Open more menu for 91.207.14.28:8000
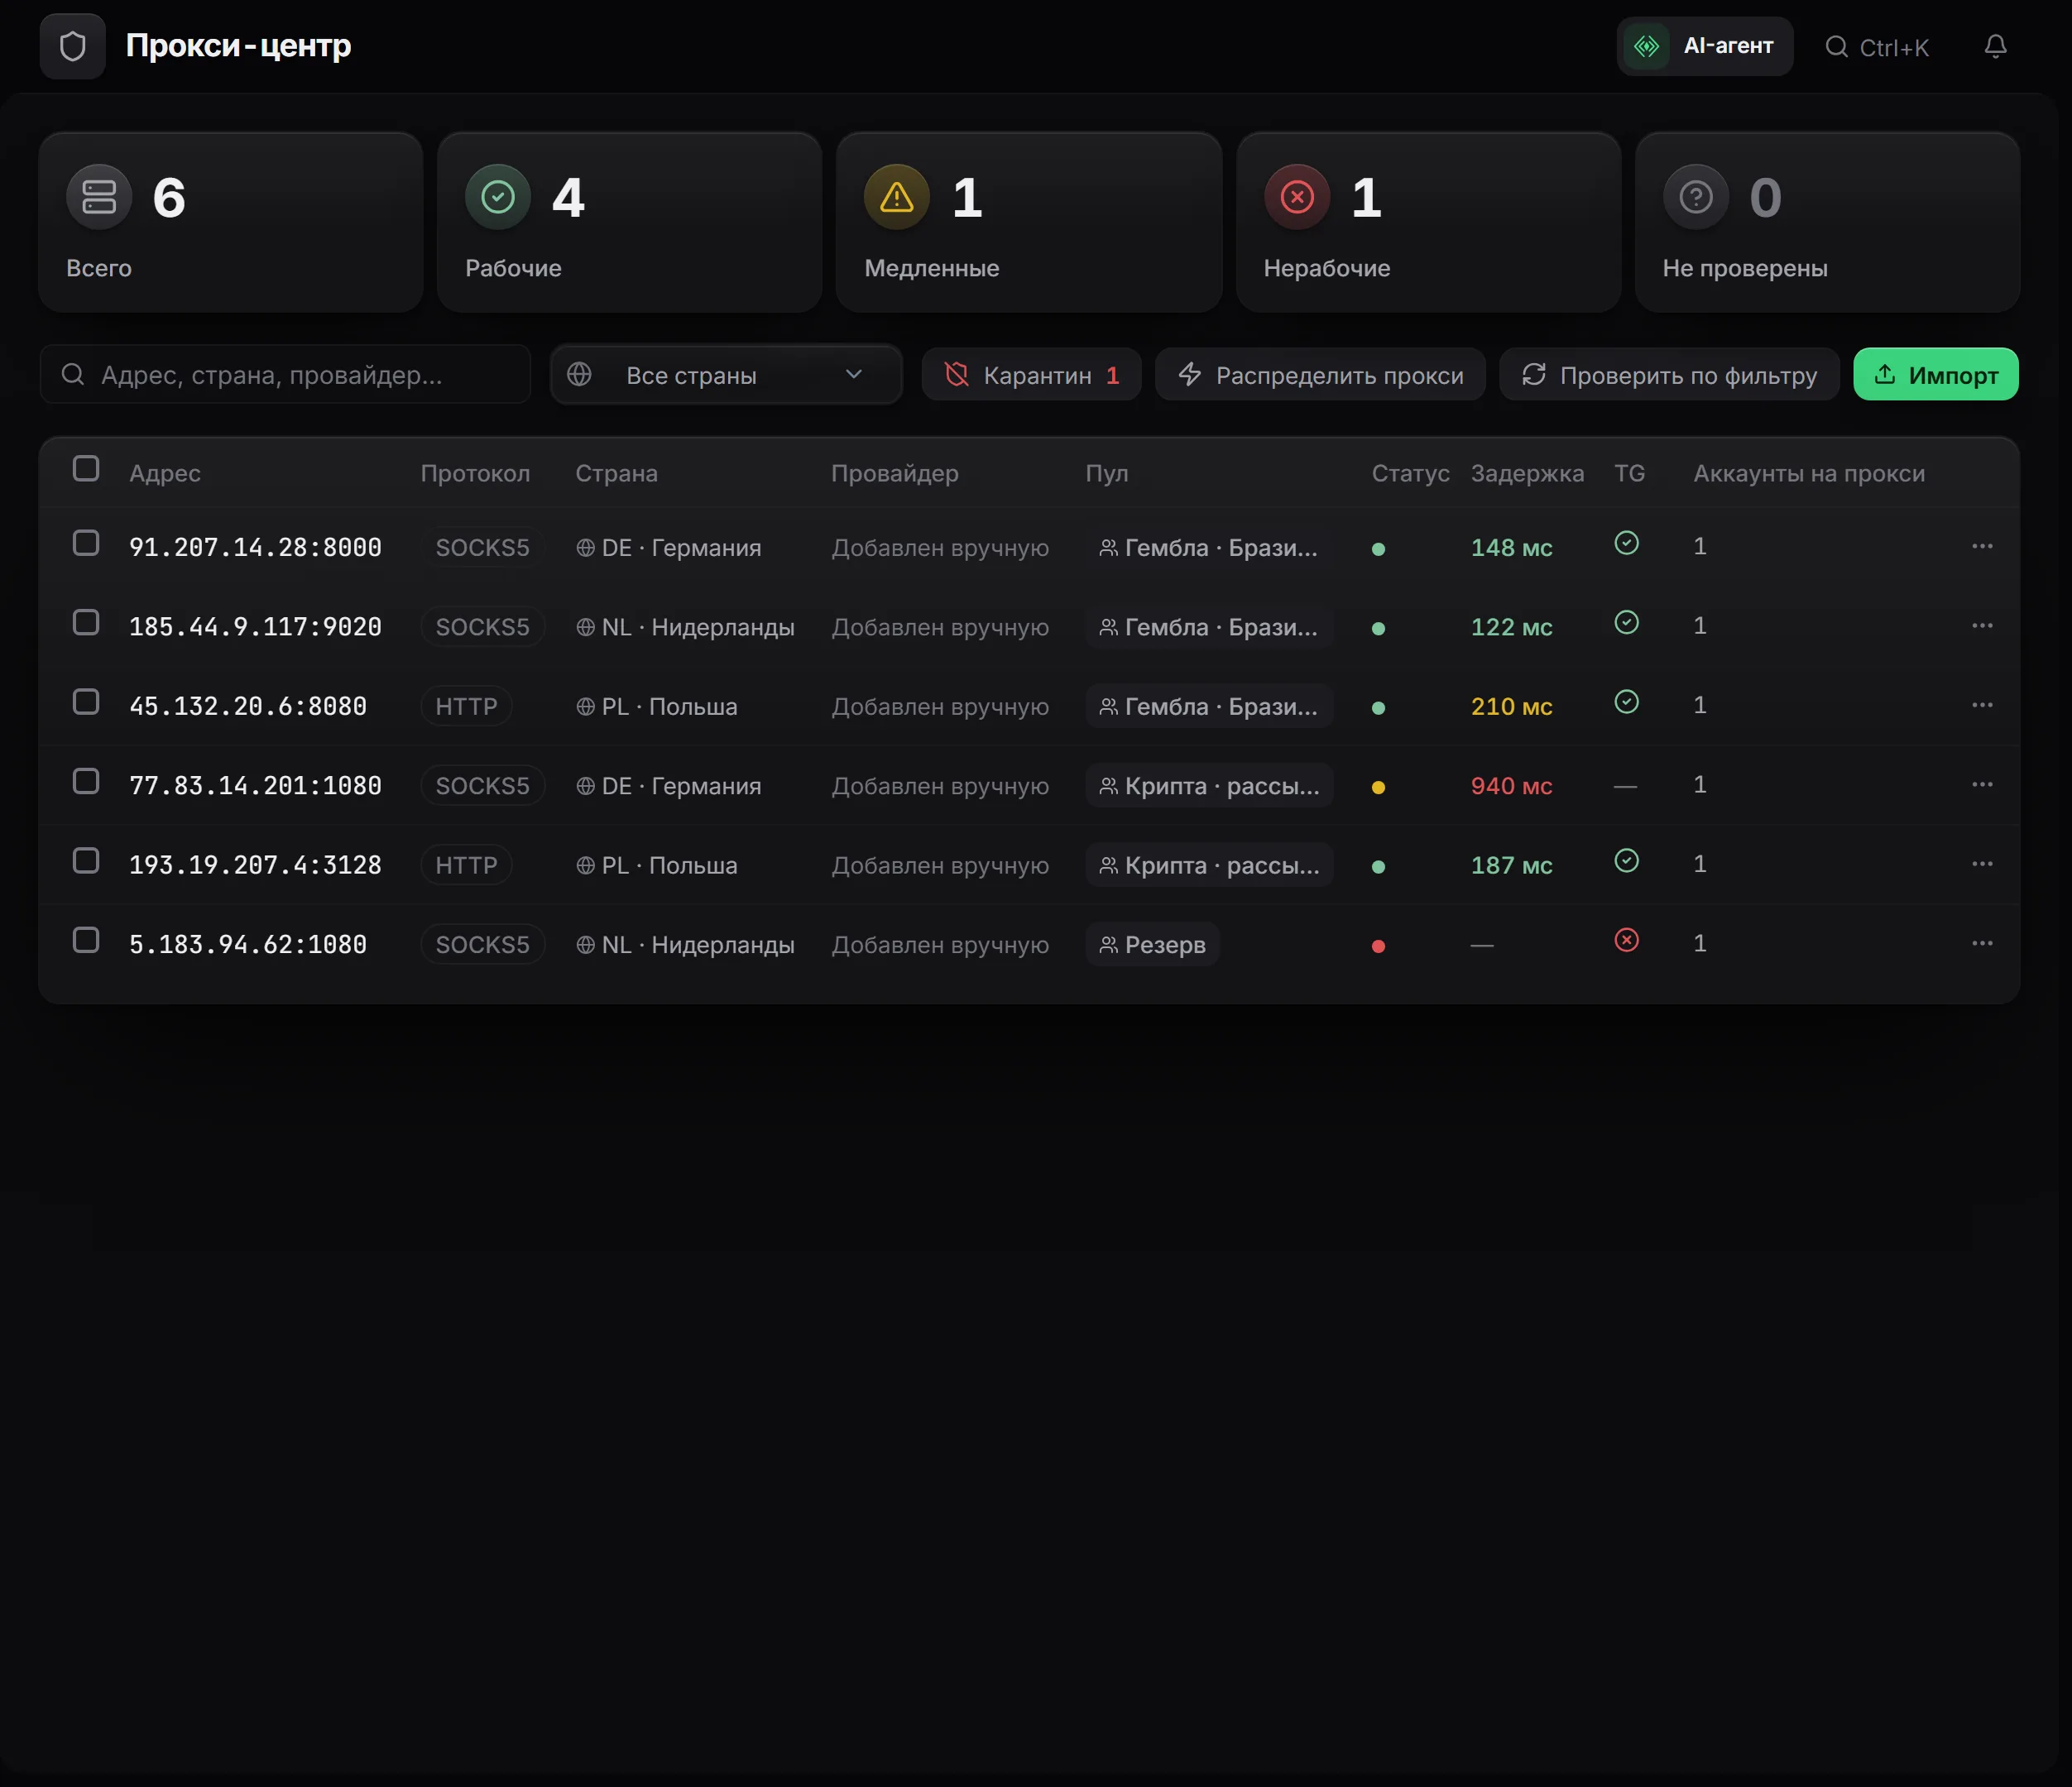 click(x=1982, y=546)
